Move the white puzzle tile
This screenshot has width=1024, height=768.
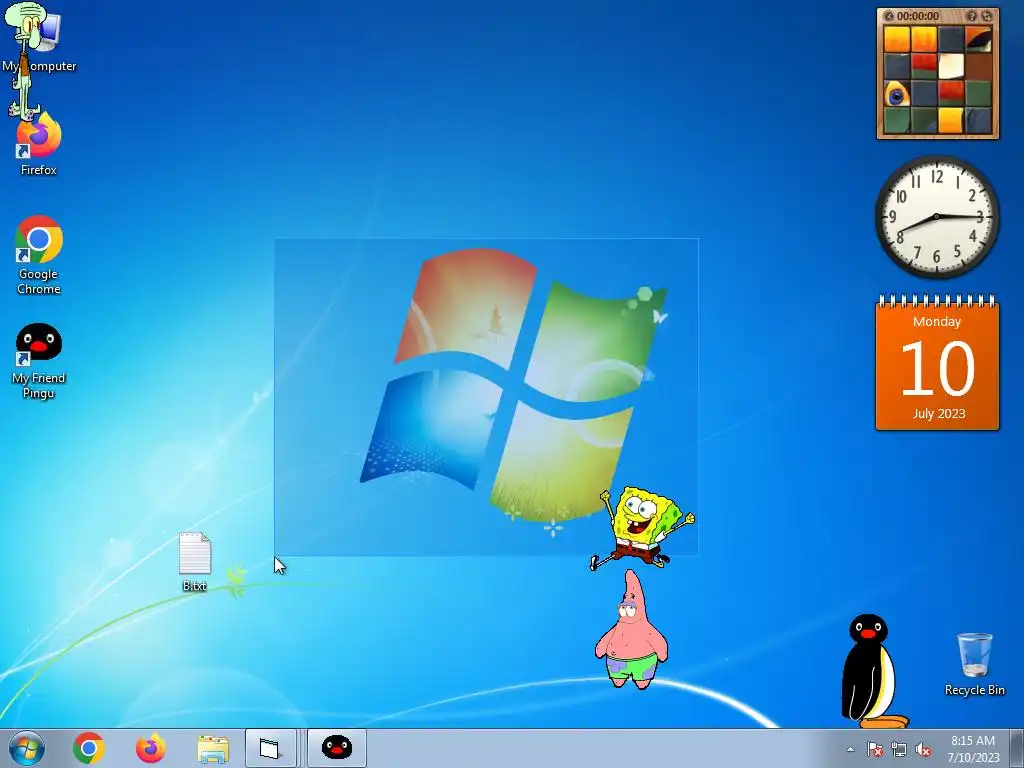pos(951,66)
